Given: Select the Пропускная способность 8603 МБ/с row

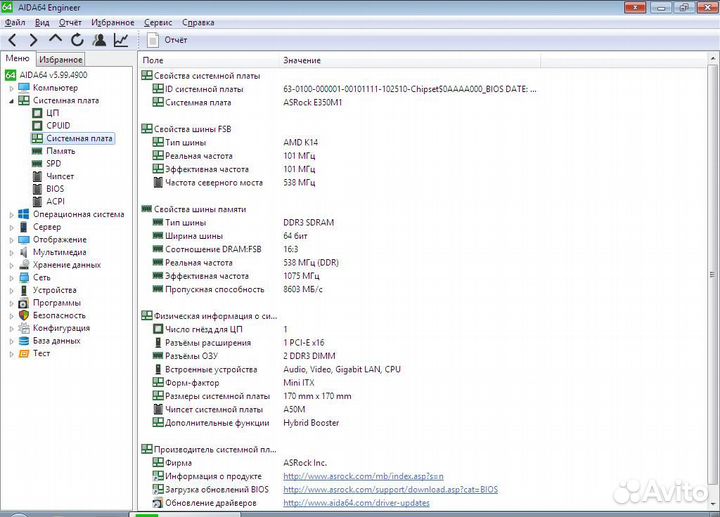Looking at the screenshot, I should (237, 289).
